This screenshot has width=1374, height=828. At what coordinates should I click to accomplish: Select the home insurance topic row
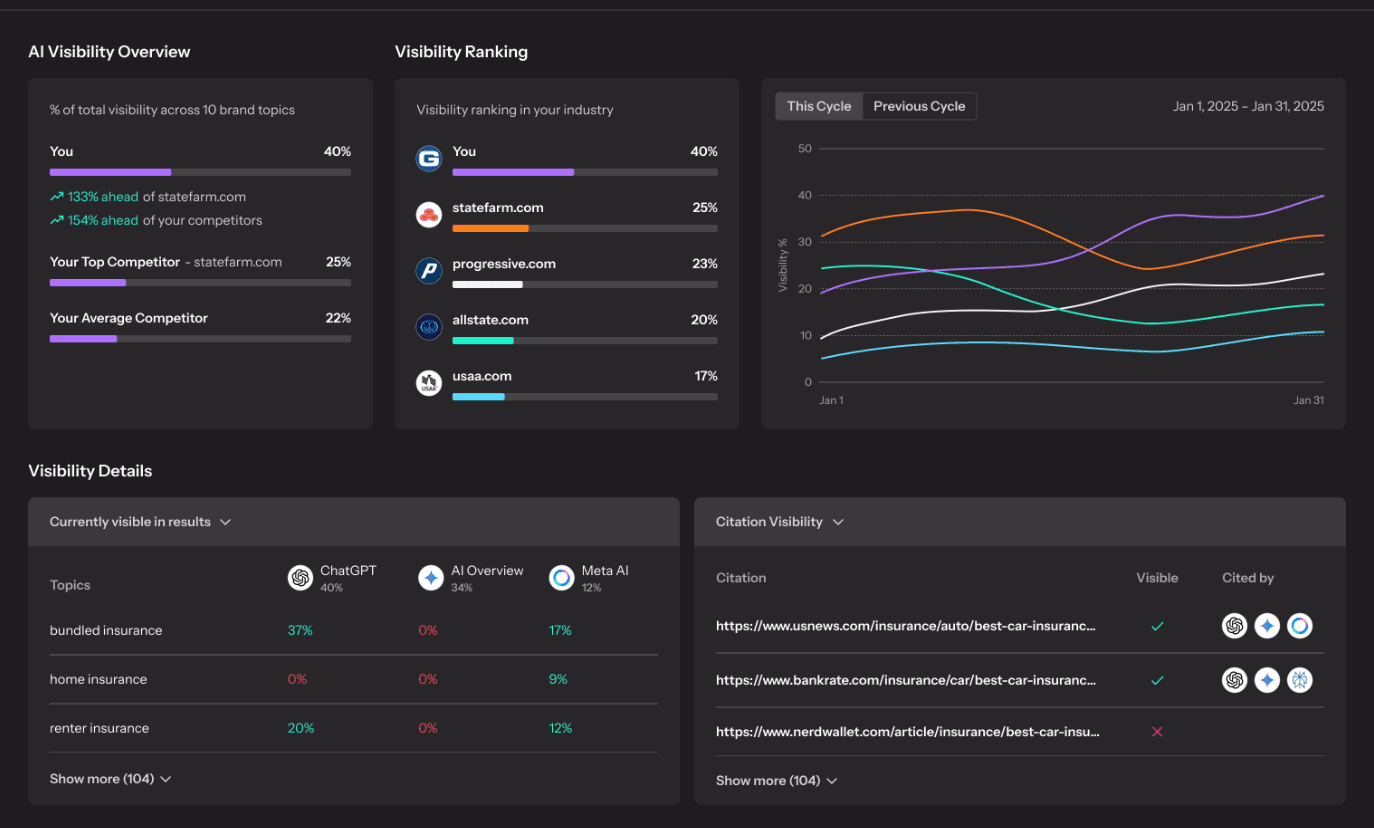tap(98, 679)
